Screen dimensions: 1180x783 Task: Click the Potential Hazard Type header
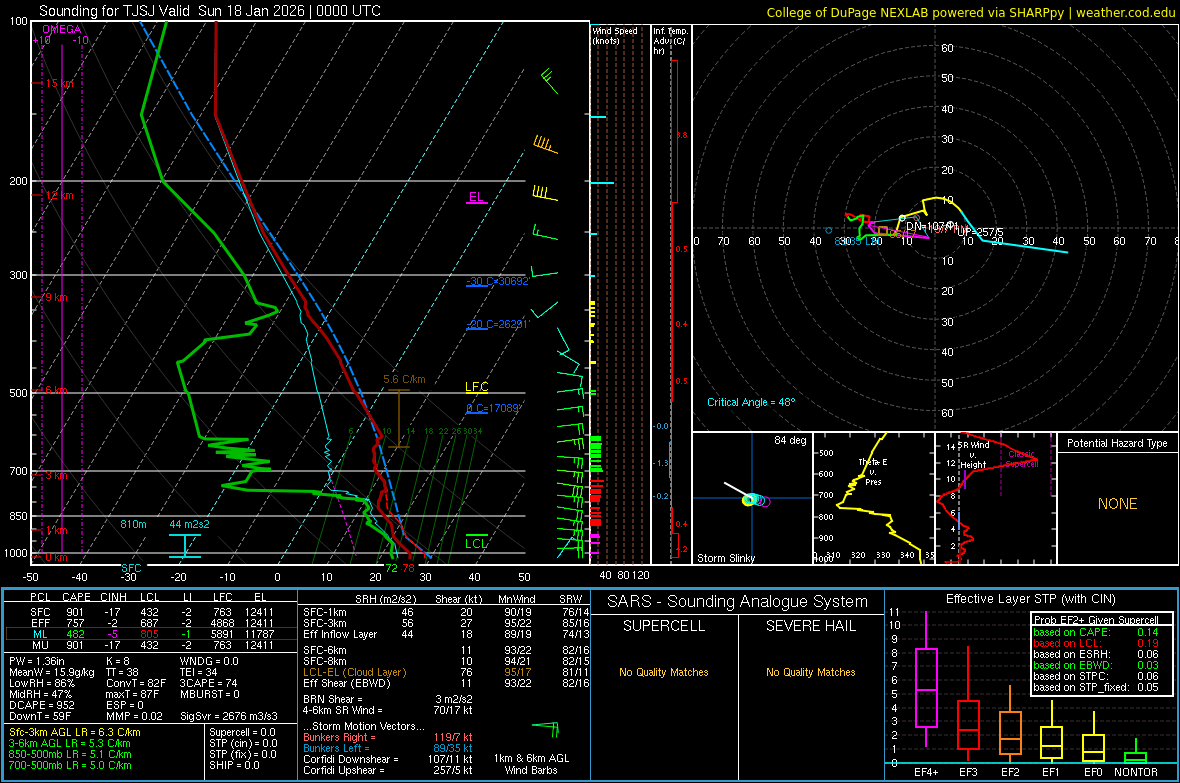1117,443
